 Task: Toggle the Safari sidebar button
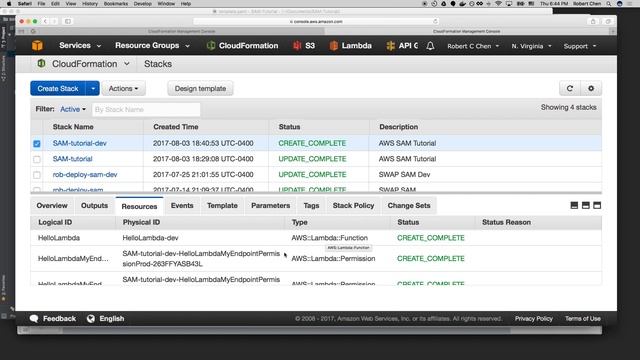[x=68, y=21]
